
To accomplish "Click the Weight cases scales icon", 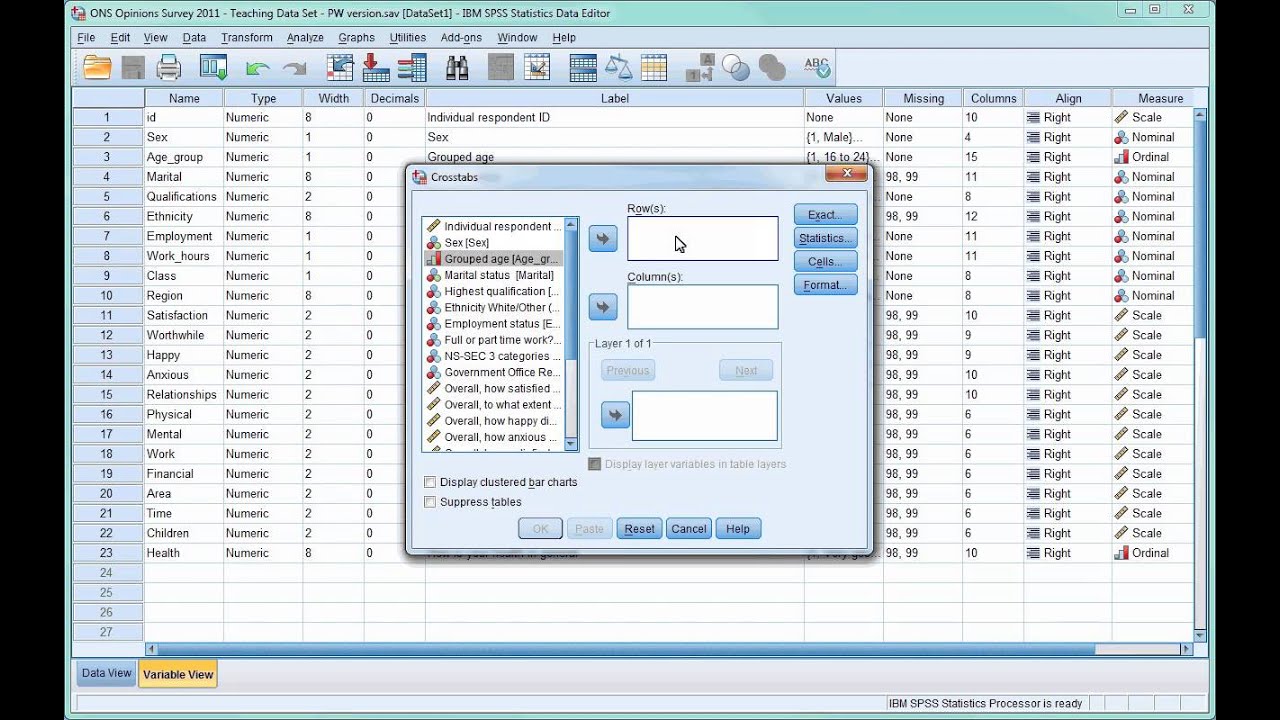I will (619, 68).
